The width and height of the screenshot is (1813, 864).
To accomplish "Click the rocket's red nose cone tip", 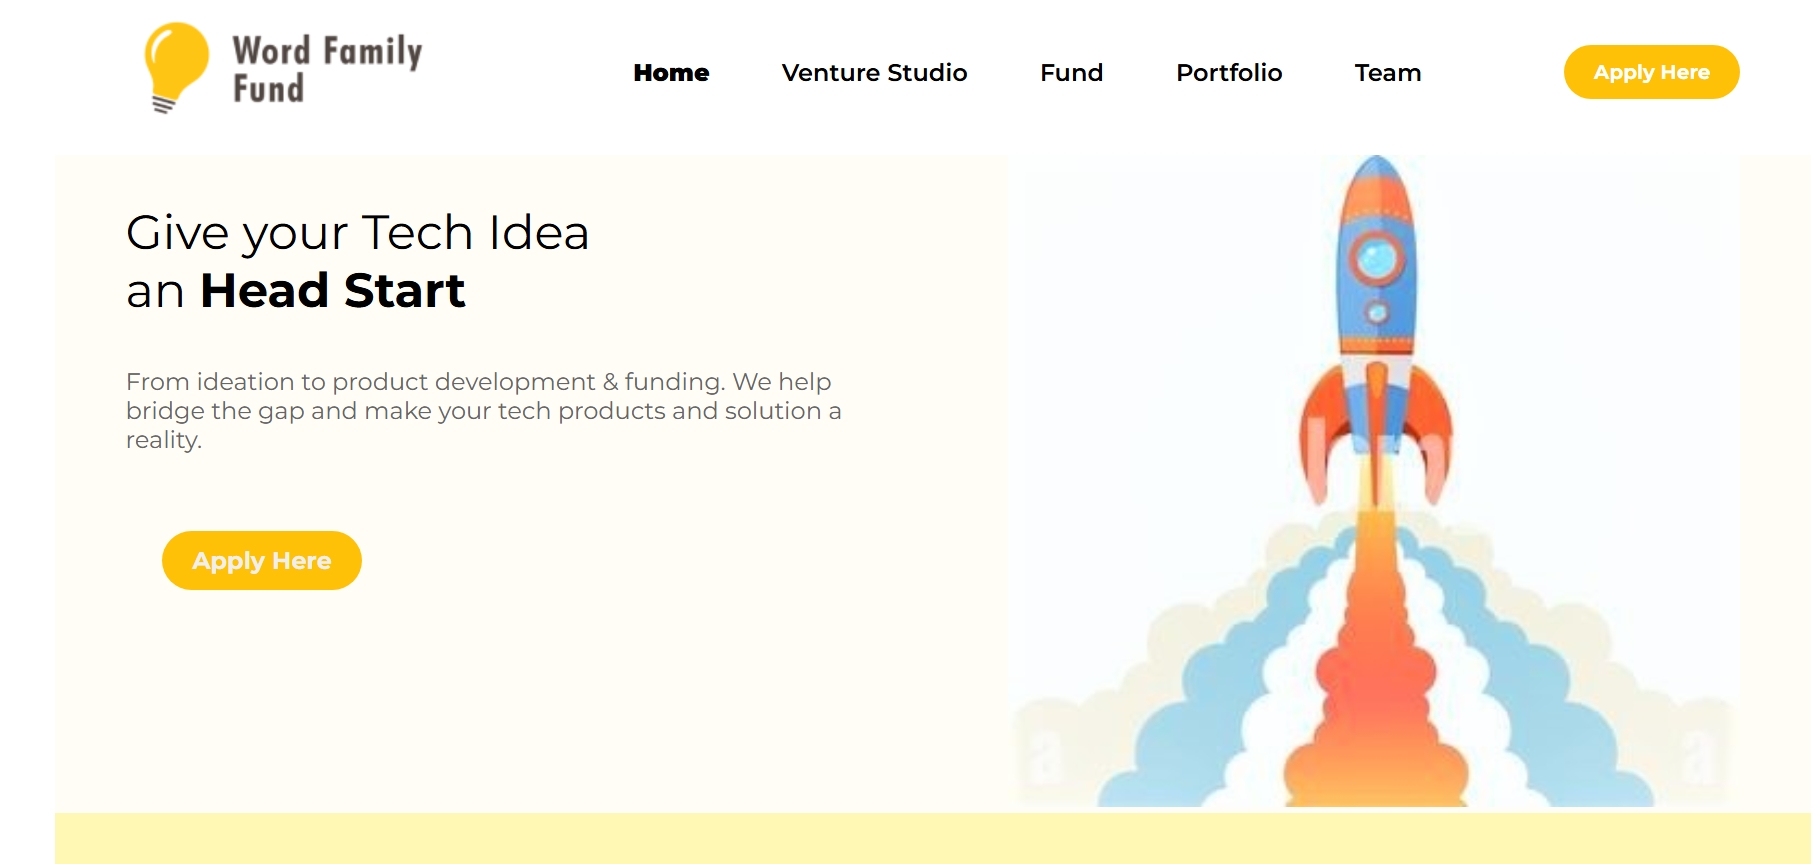I will tap(1377, 172).
